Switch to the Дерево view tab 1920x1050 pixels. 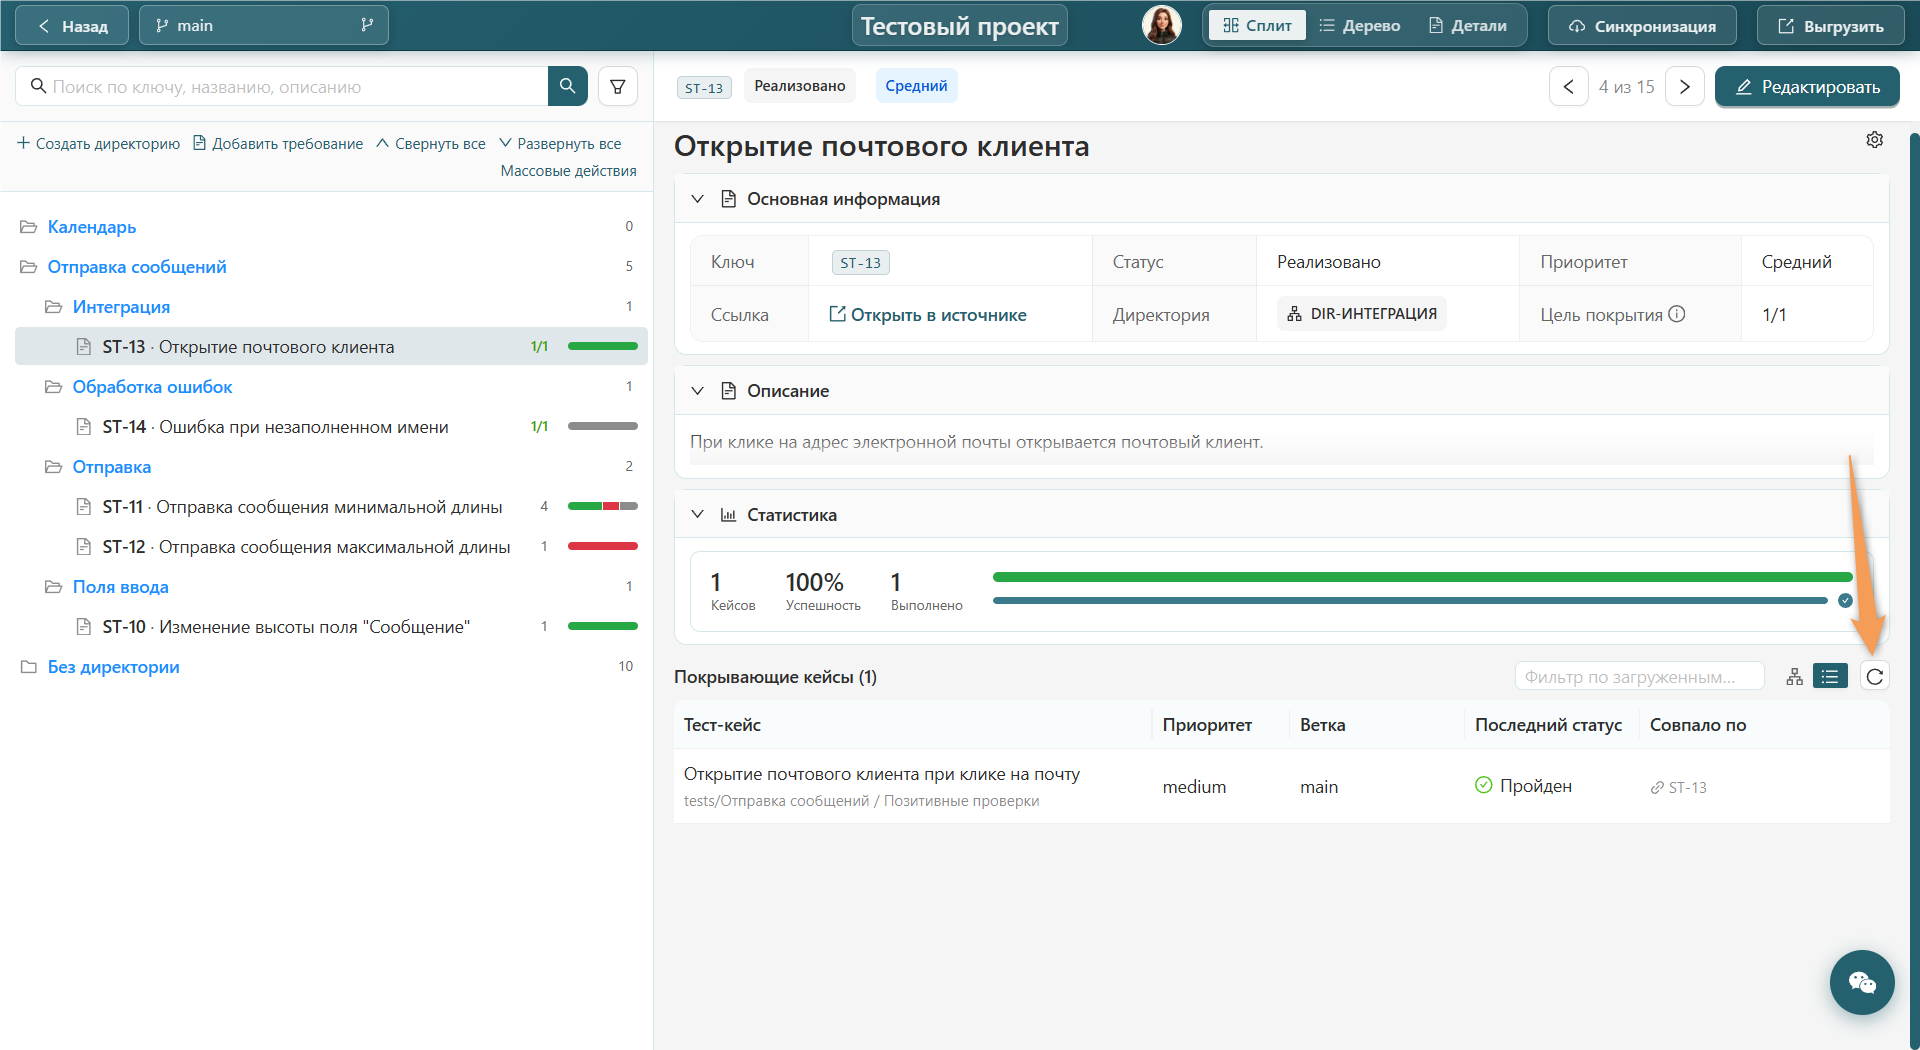tap(1359, 26)
